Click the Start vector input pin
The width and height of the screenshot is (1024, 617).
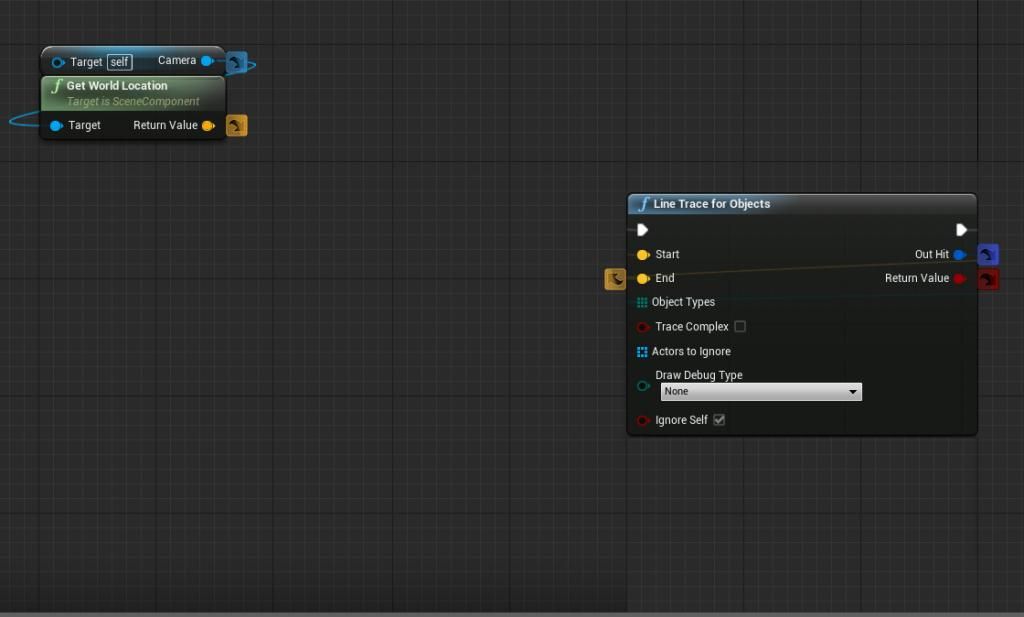coord(643,255)
